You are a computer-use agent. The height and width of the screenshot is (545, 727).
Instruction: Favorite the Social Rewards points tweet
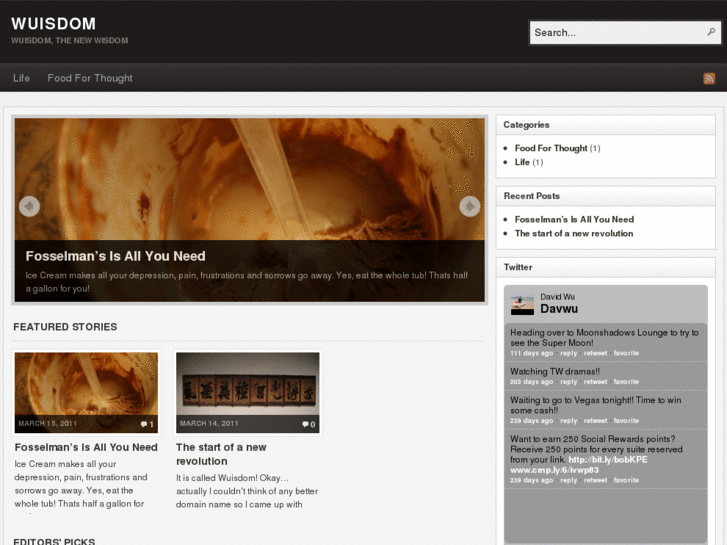(626, 480)
